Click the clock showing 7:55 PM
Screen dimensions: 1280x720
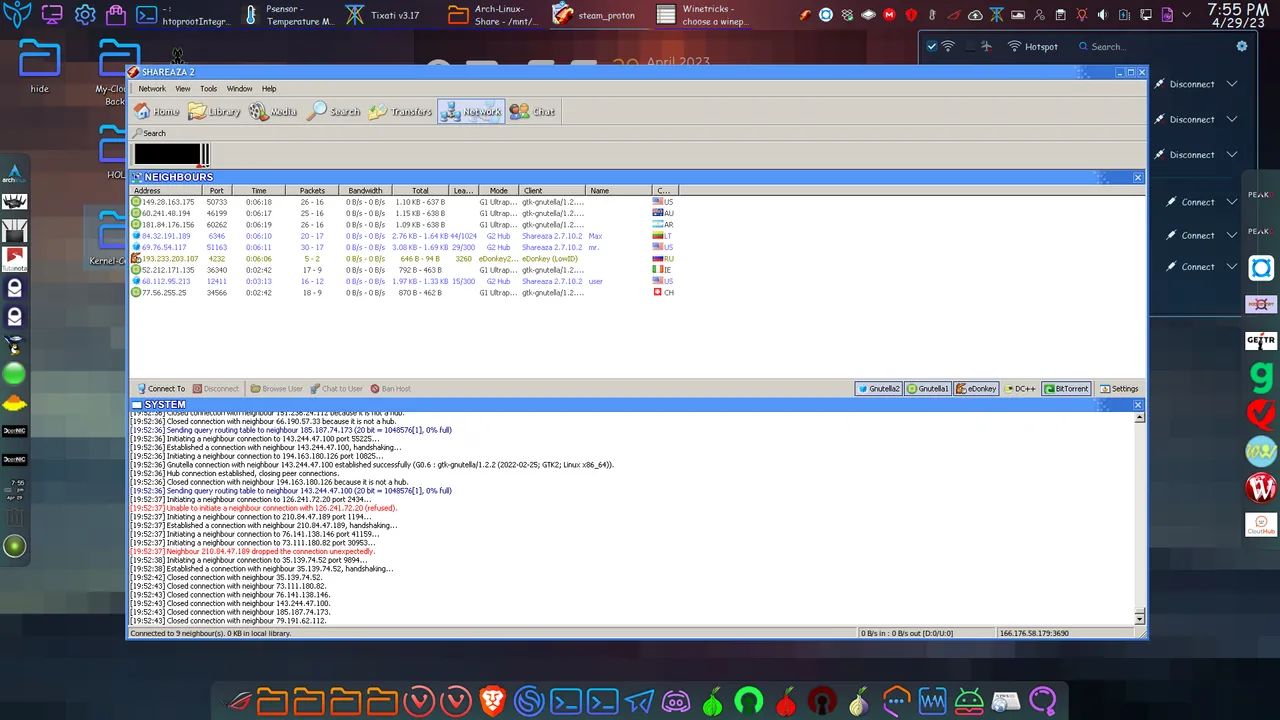point(1237,9)
